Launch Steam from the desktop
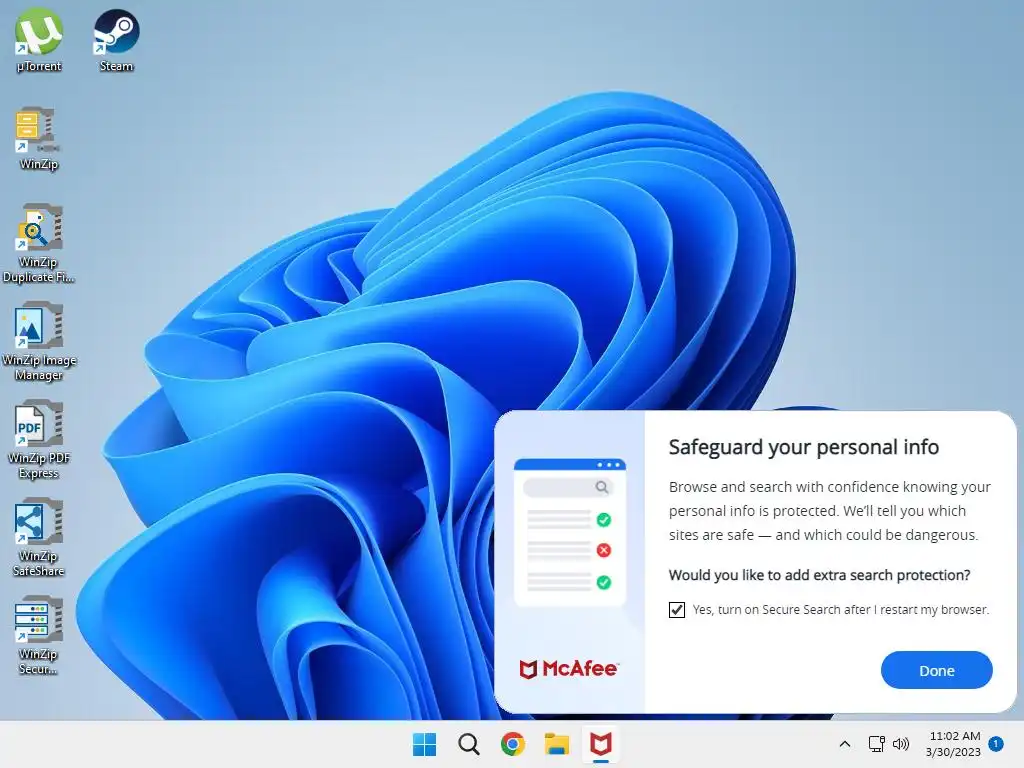This screenshot has width=1024, height=768. (x=116, y=40)
